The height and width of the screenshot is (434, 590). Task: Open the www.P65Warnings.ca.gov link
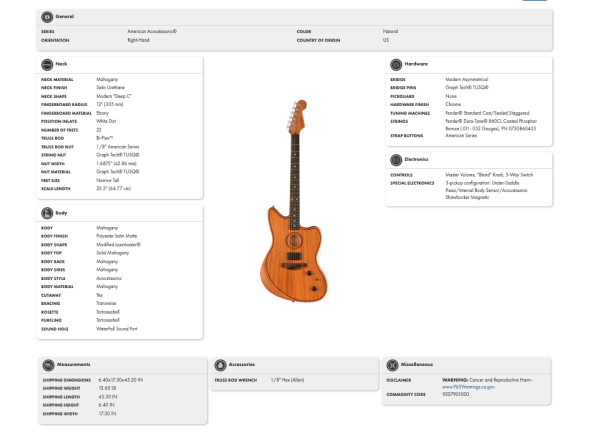[468, 387]
